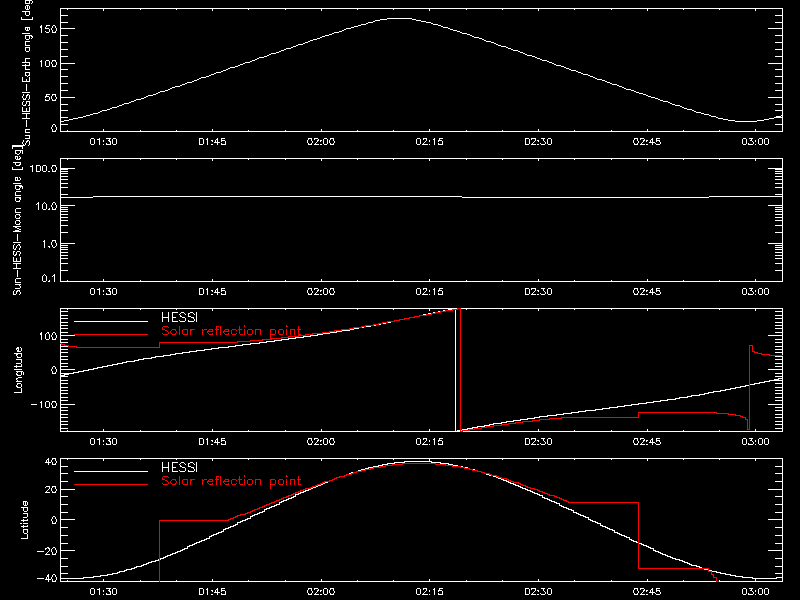This screenshot has height=600, width=800.
Task: Click 02:45 time label under Longitude plot
Action: pyautogui.click(x=647, y=442)
